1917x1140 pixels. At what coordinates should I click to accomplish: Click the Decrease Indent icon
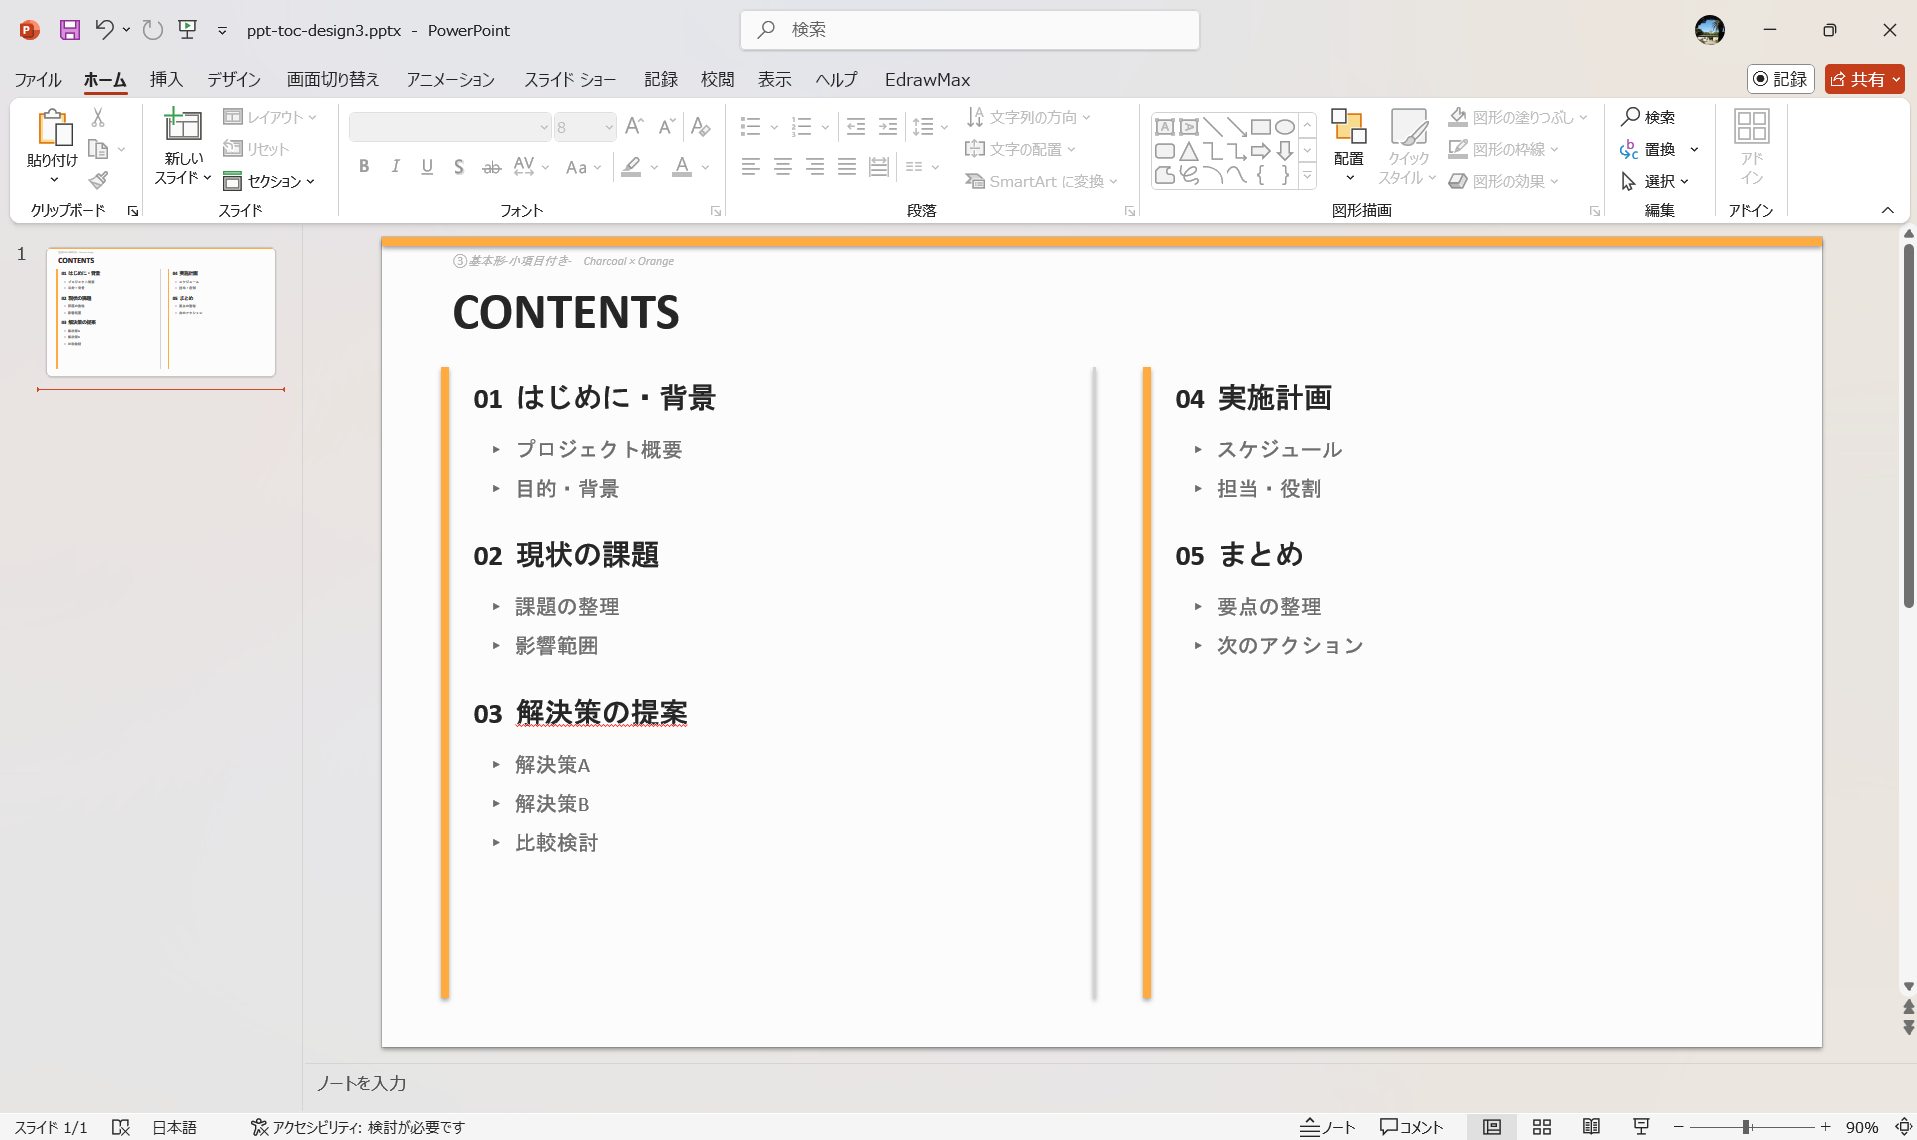click(856, 127)
